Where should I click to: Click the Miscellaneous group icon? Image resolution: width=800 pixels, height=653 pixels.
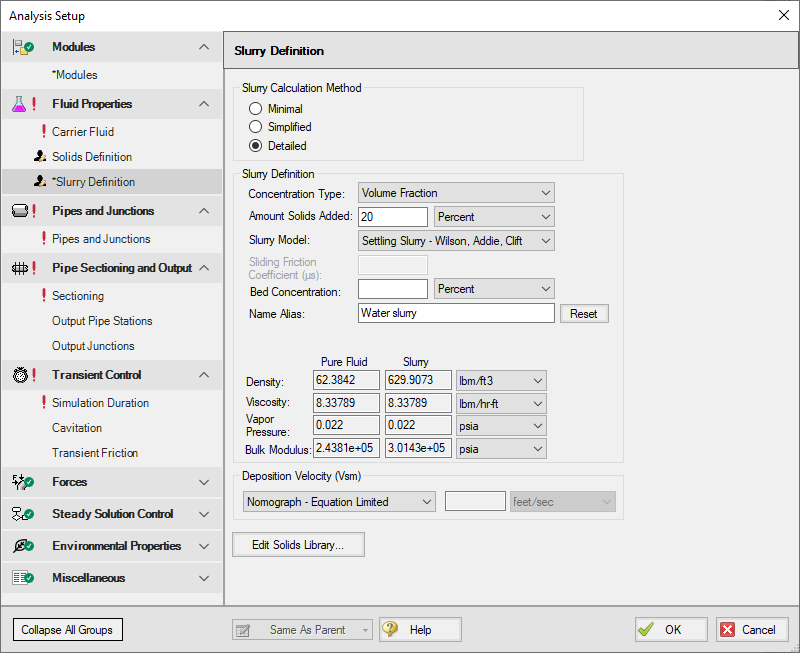[20, 578]
